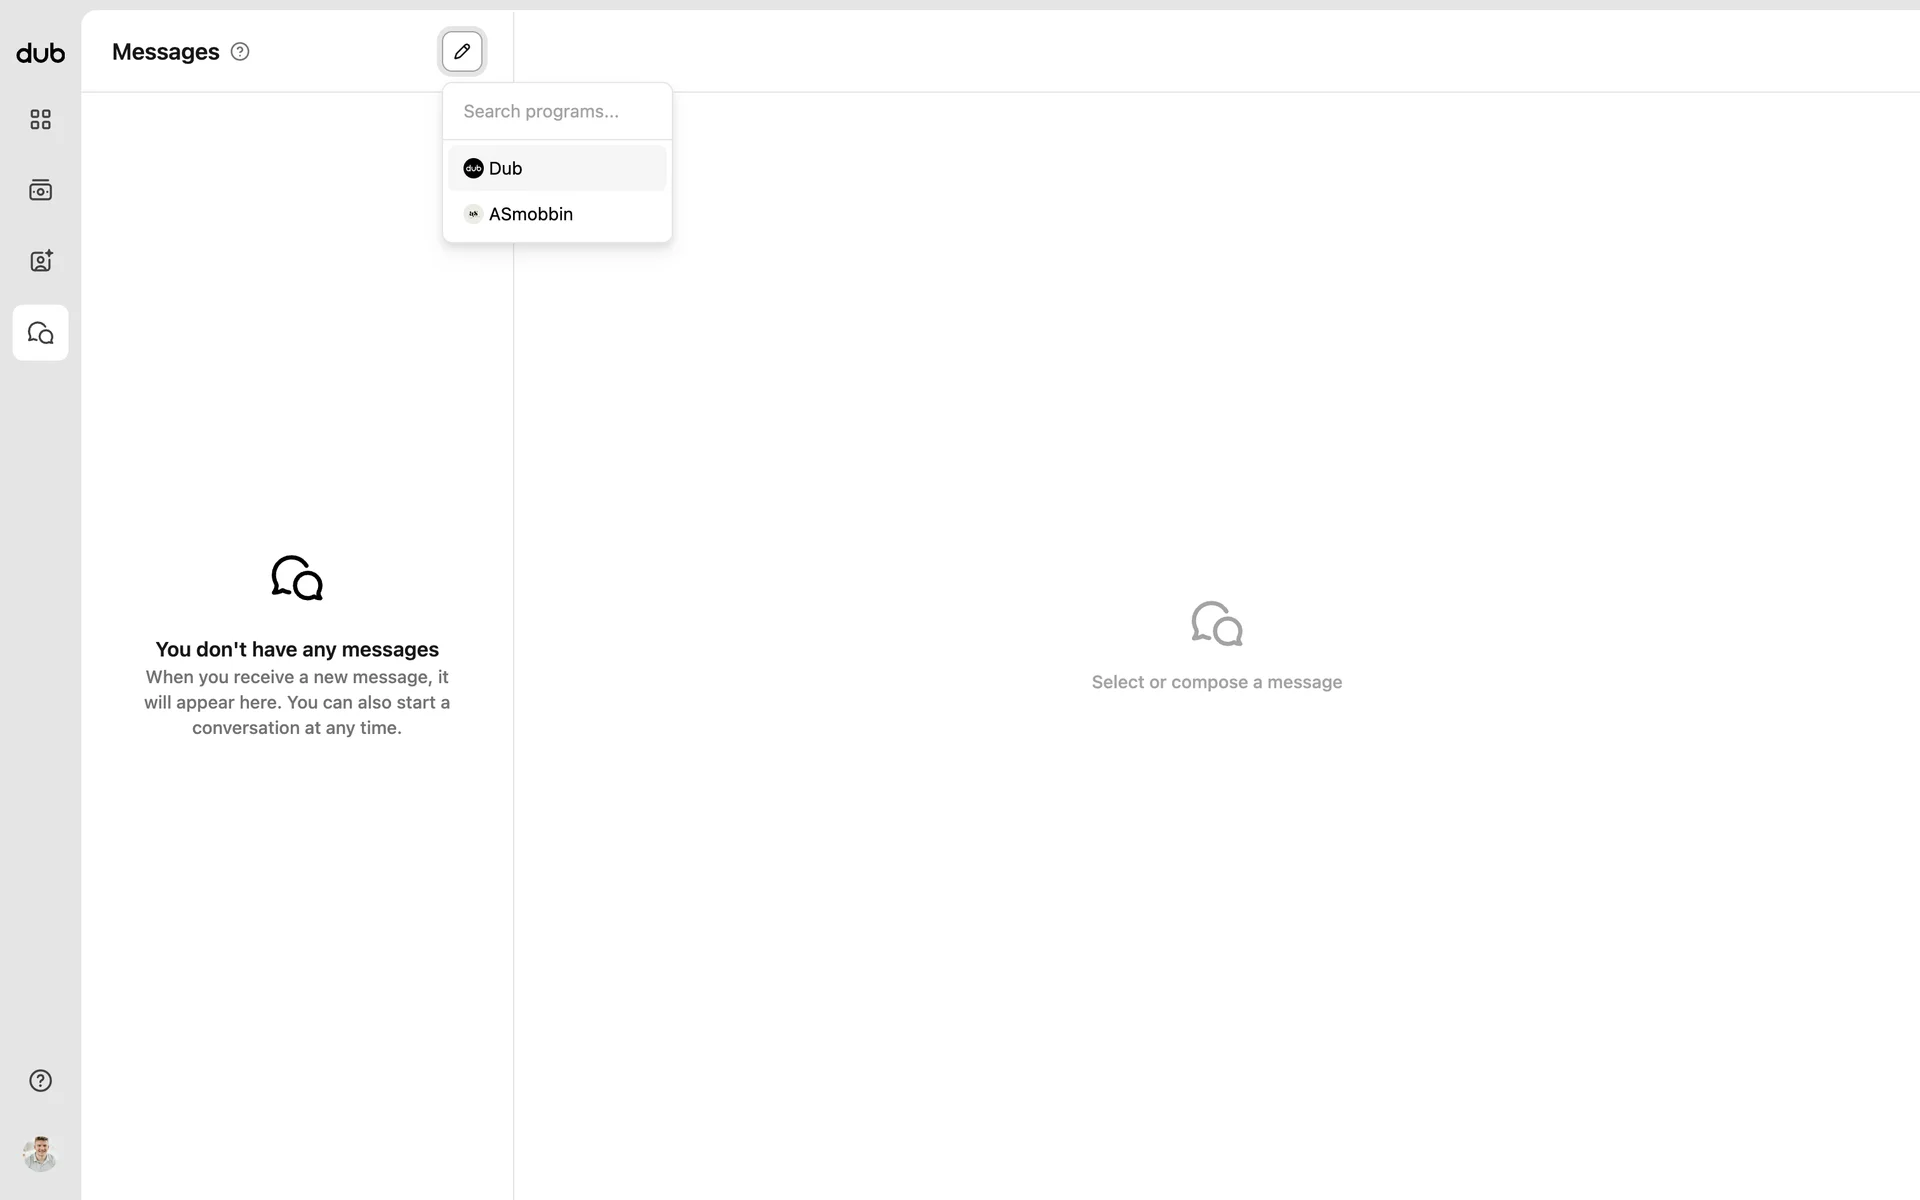Click the help circle icon at sidebar bottom
The height and width of the screenshot is (1200, 1920).
[x=40, y=1080]
